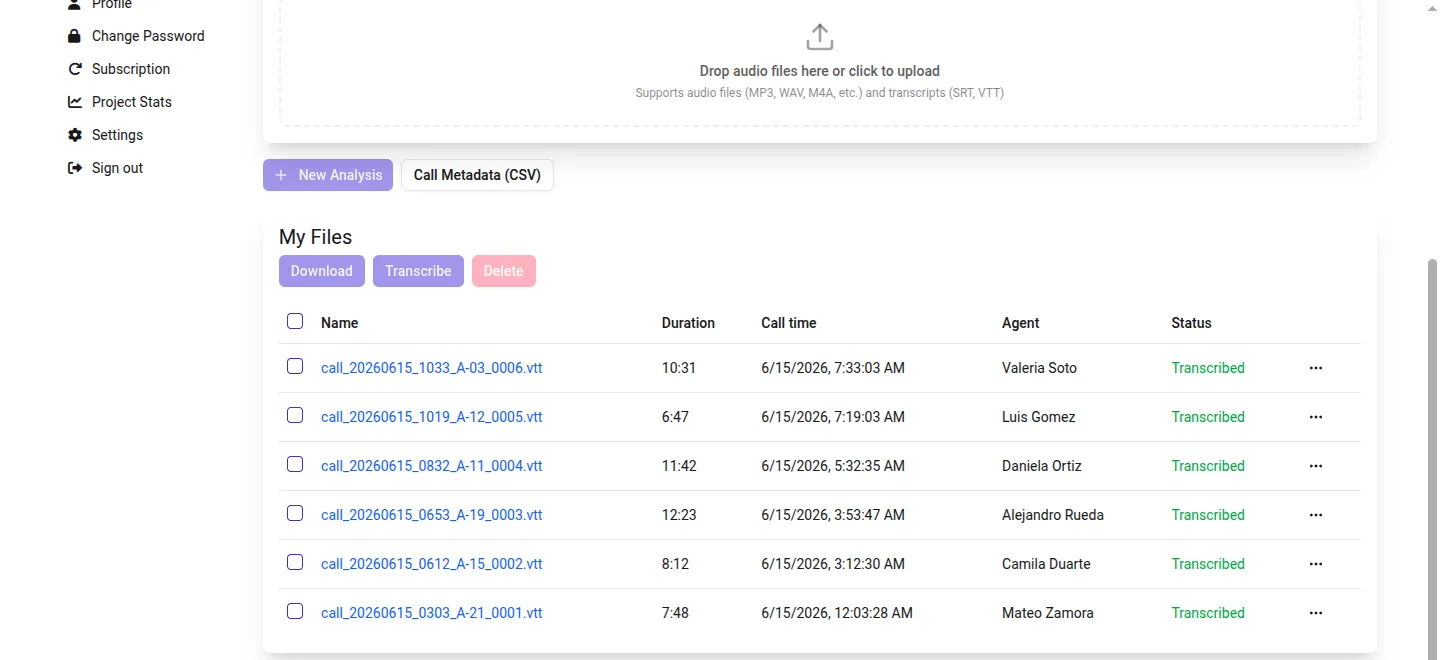
Task: Open file call_20260615_0832_A-11_0004.vtt
Action: pyautogui.click(x=432, y=466)
